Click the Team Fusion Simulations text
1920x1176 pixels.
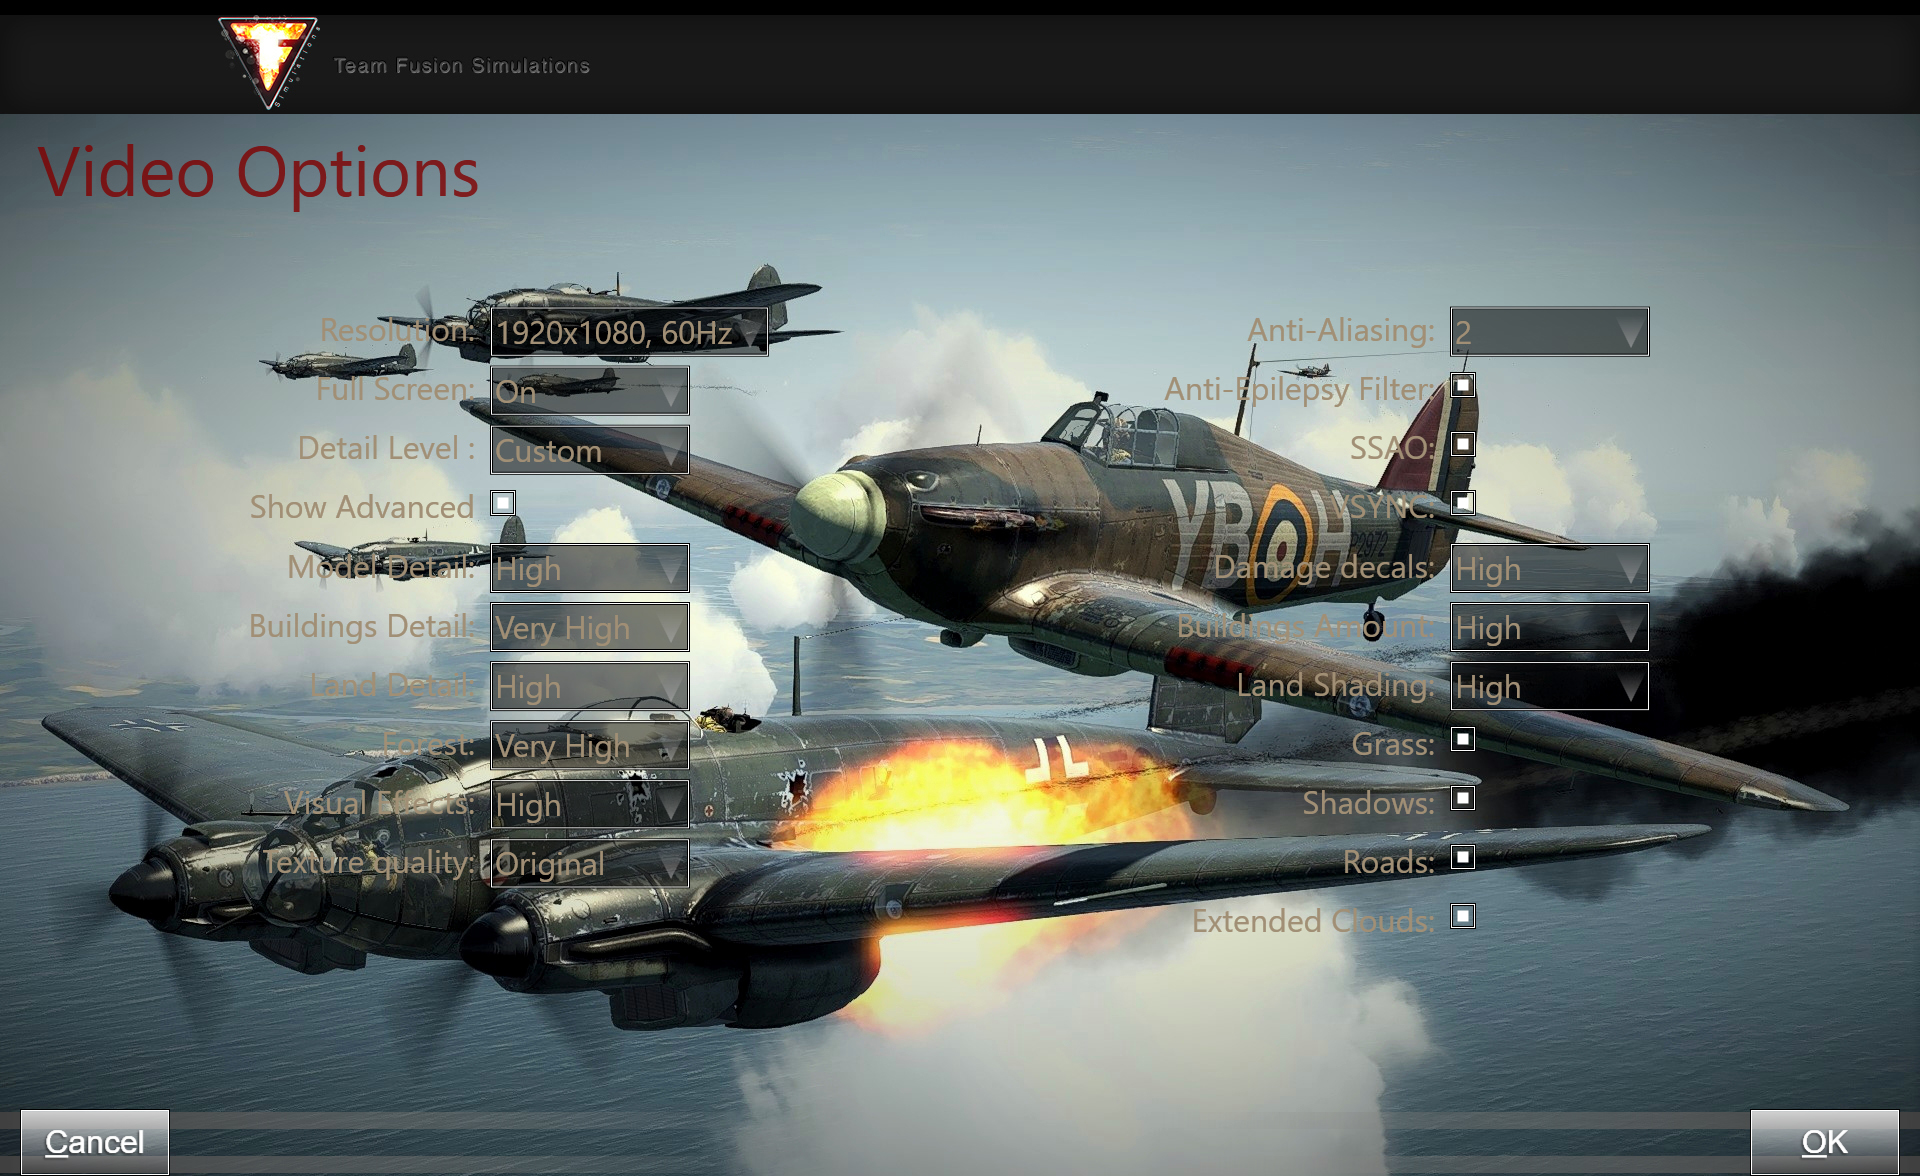462,66
